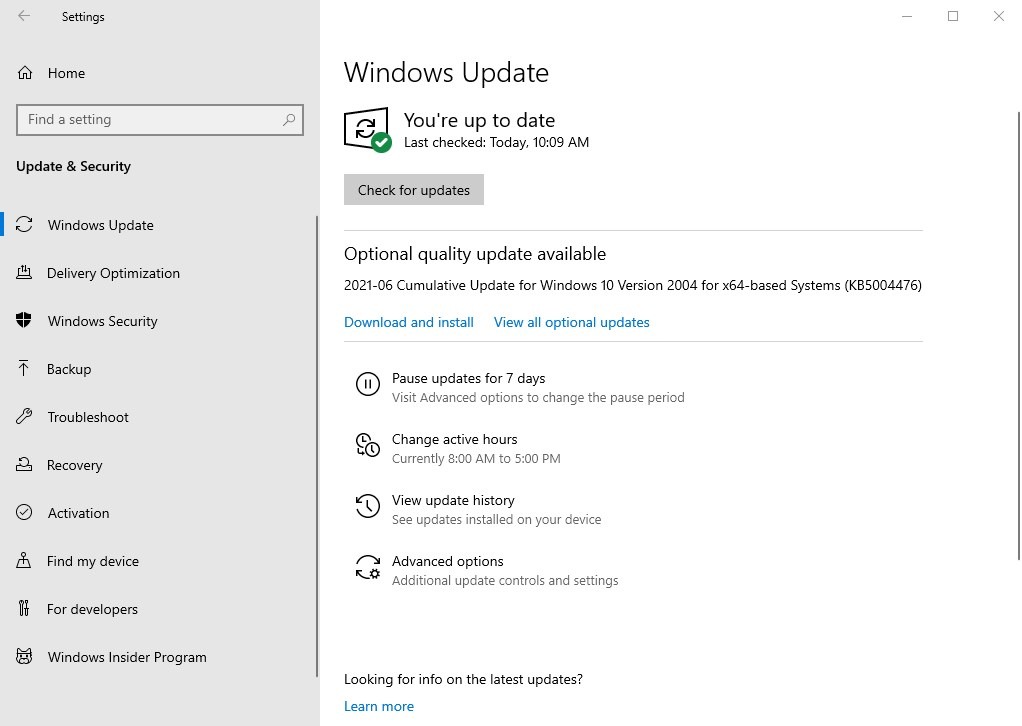This screenshot has height=726, width=1022.
Task: Click the Troubleshoot wrench icon
Action: (x=24, y=417)
